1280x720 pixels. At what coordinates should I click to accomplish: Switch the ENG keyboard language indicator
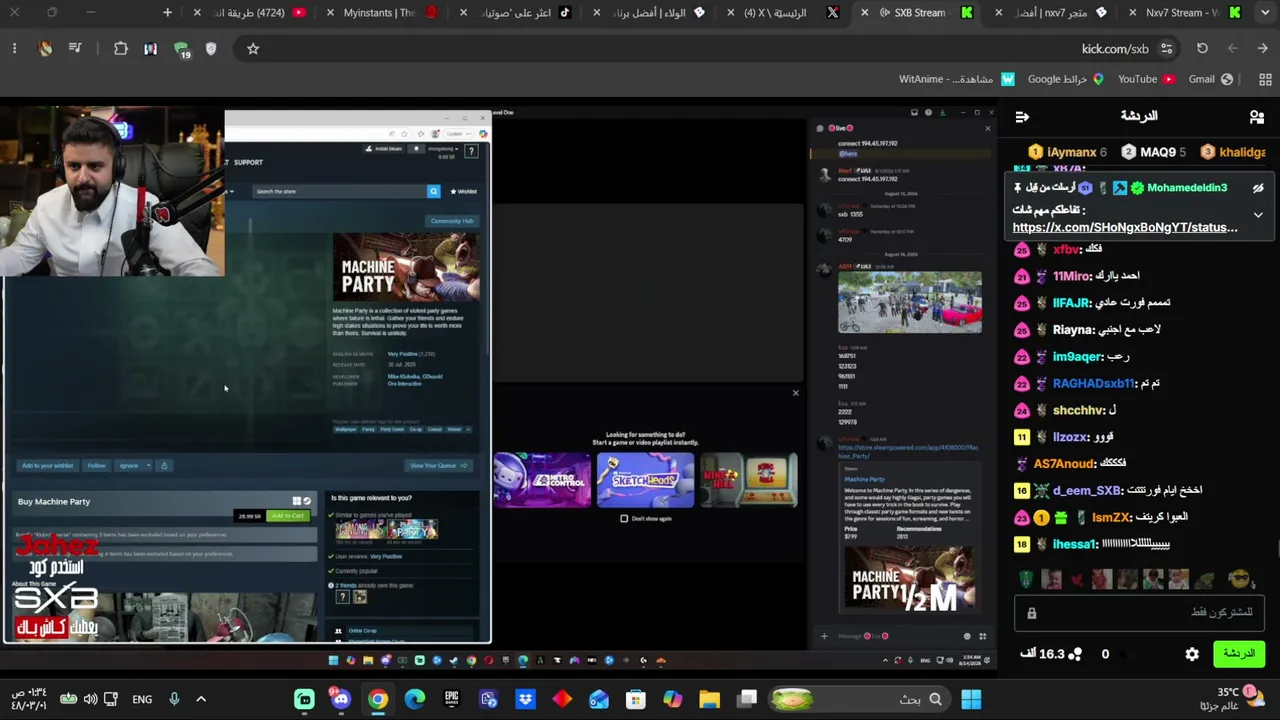coord(143,699)
